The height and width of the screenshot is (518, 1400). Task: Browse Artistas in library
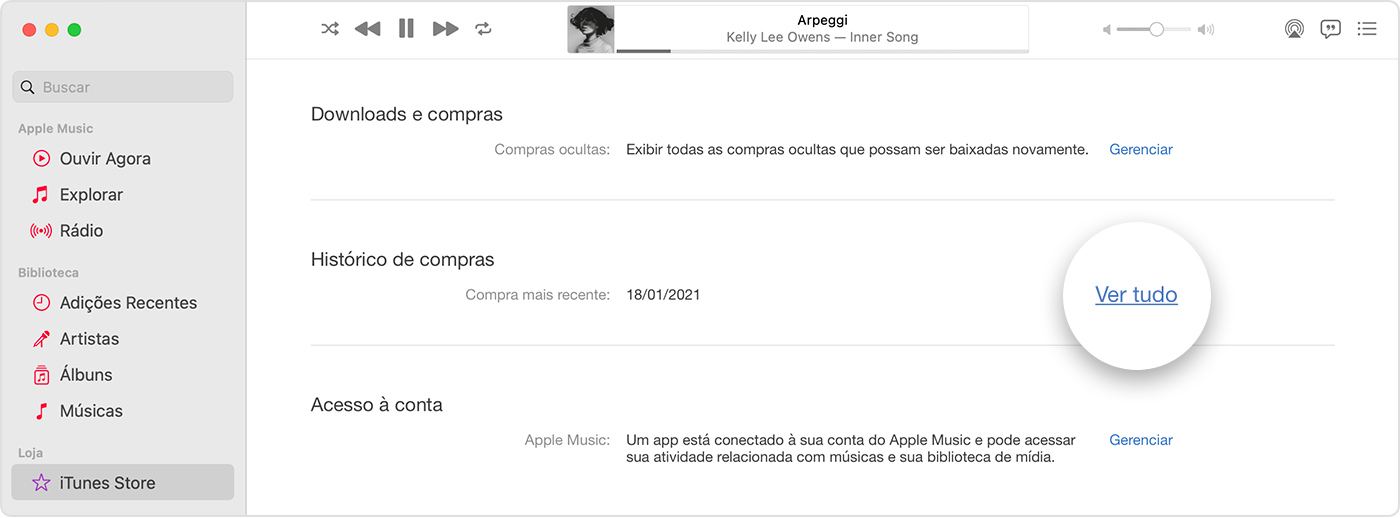[x=89, y=338]
